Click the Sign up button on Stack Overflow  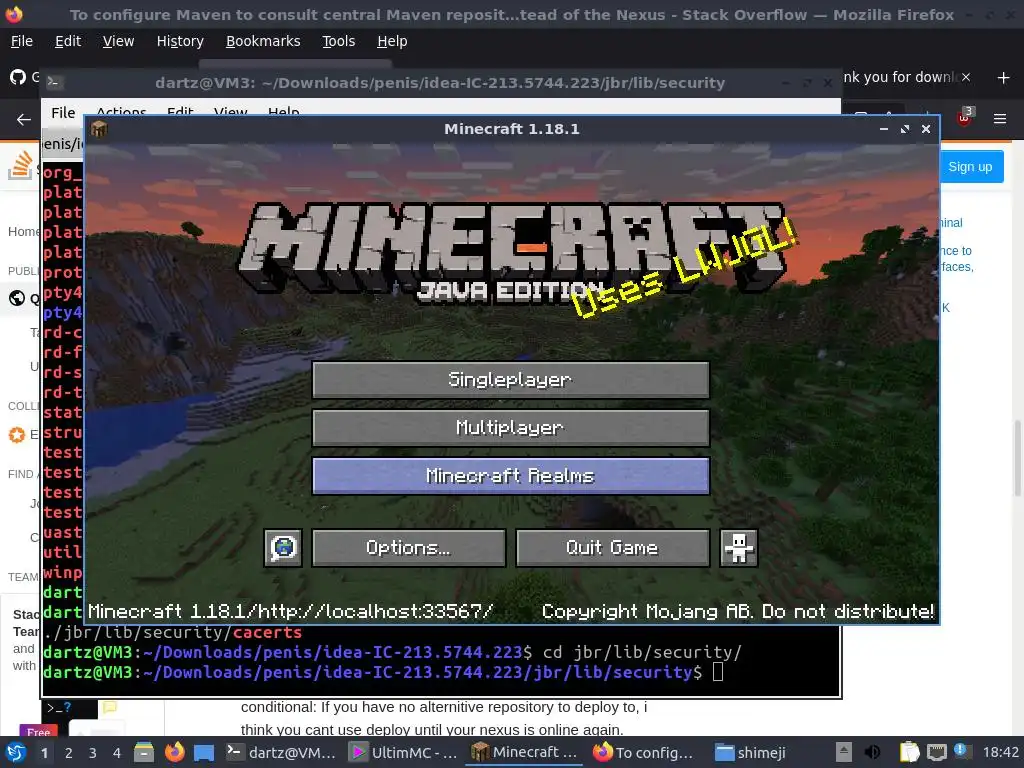pyautogui.click(x=970, y=167)
